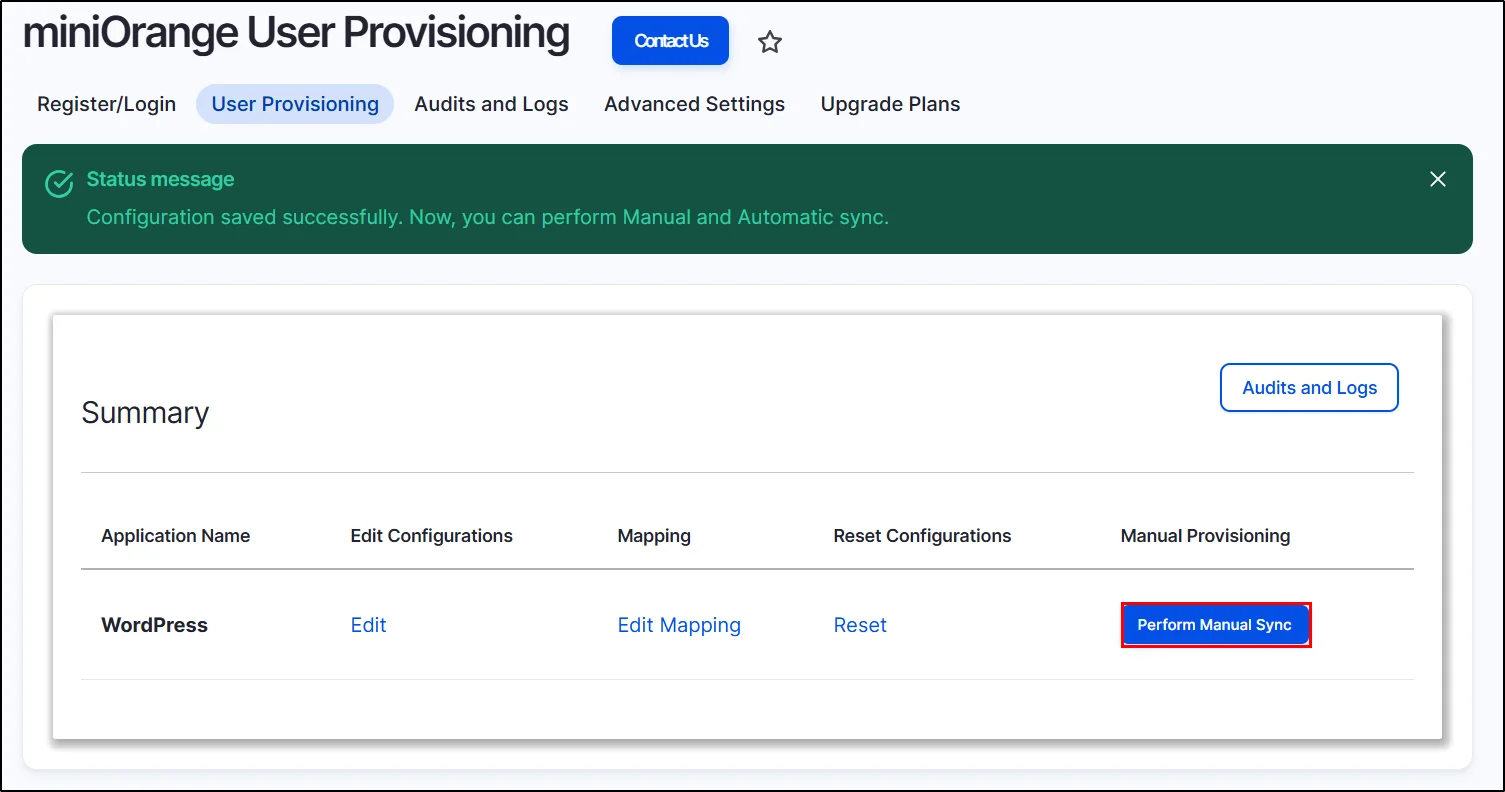1505x792 pixels.
Task: Click the 'Status message' heading text
Action: point(160,180)
